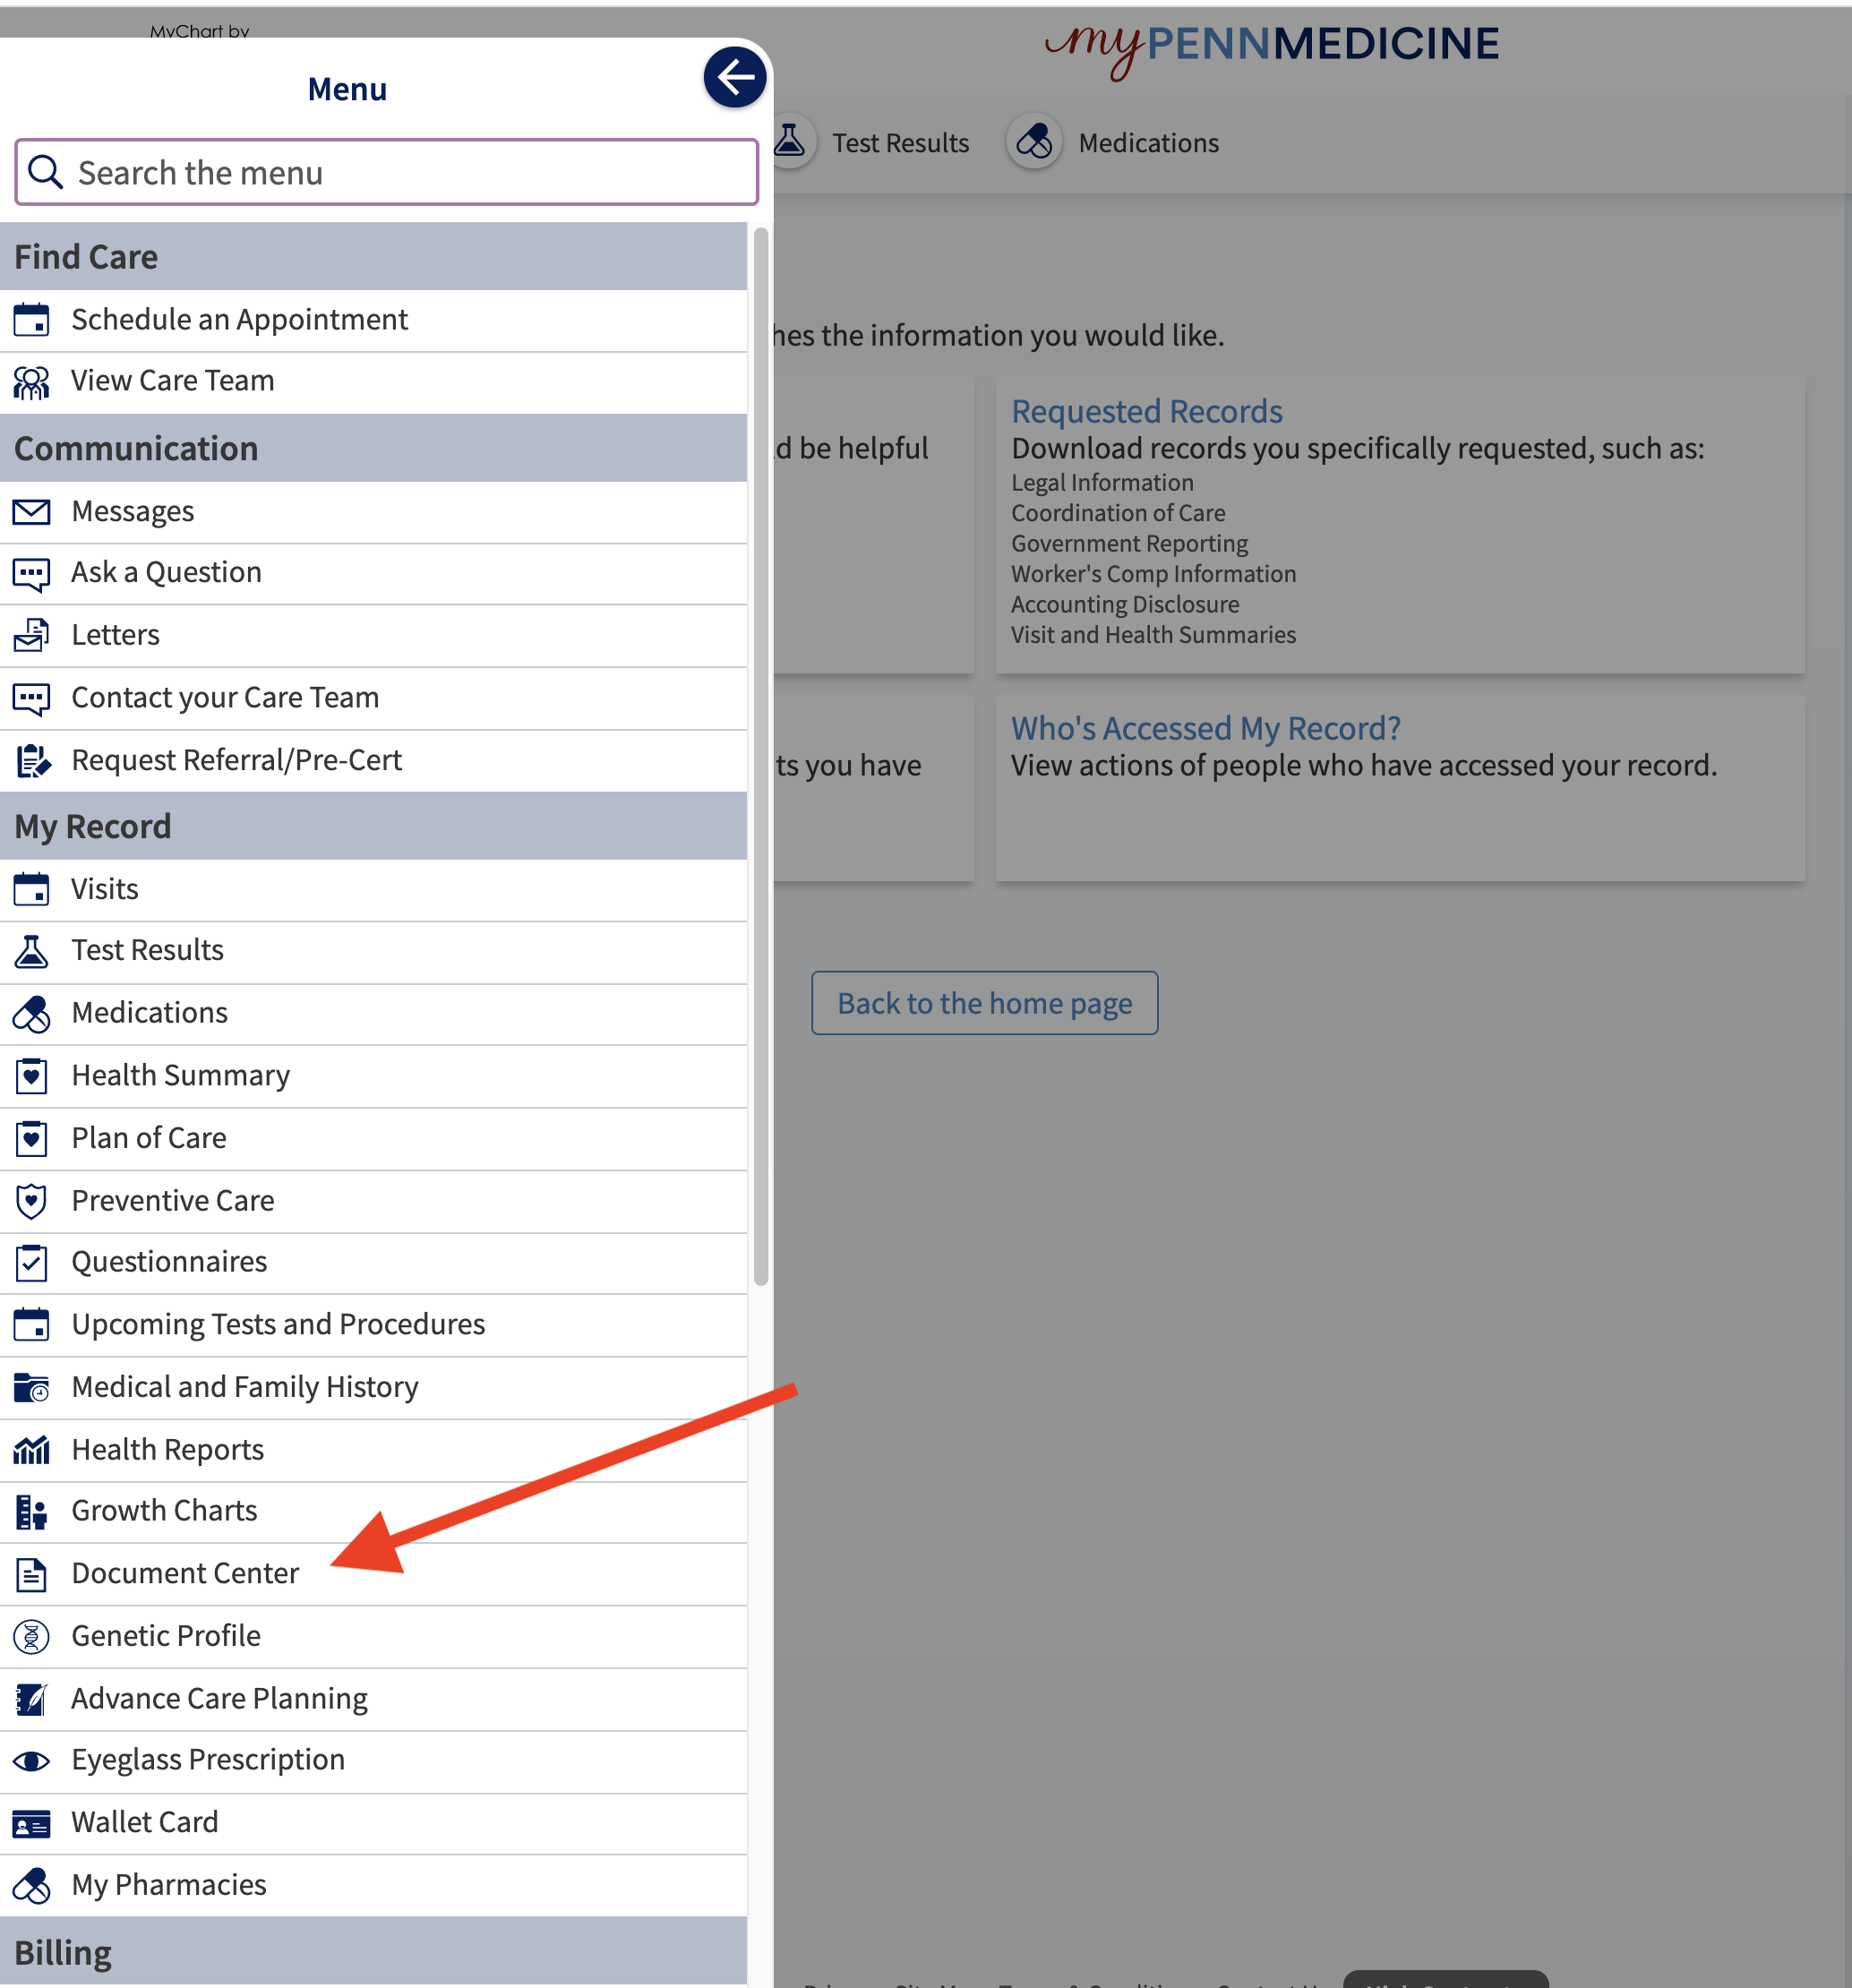The height and width of the screenshot is (1988, 1852).
Task: Click the Search the menu field
Action: [386, 172]
